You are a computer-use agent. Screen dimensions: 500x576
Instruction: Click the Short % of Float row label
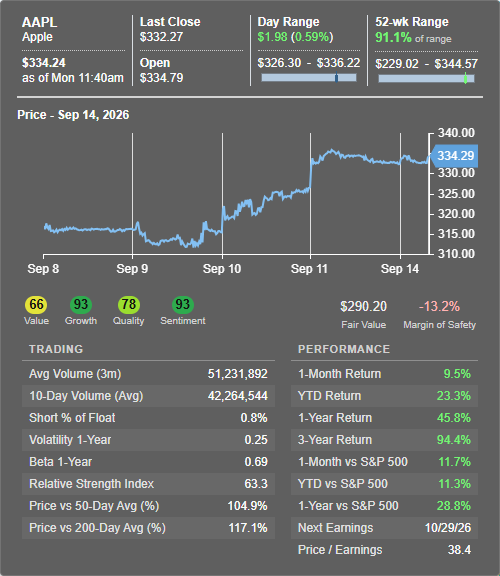(x=72, y=418)
